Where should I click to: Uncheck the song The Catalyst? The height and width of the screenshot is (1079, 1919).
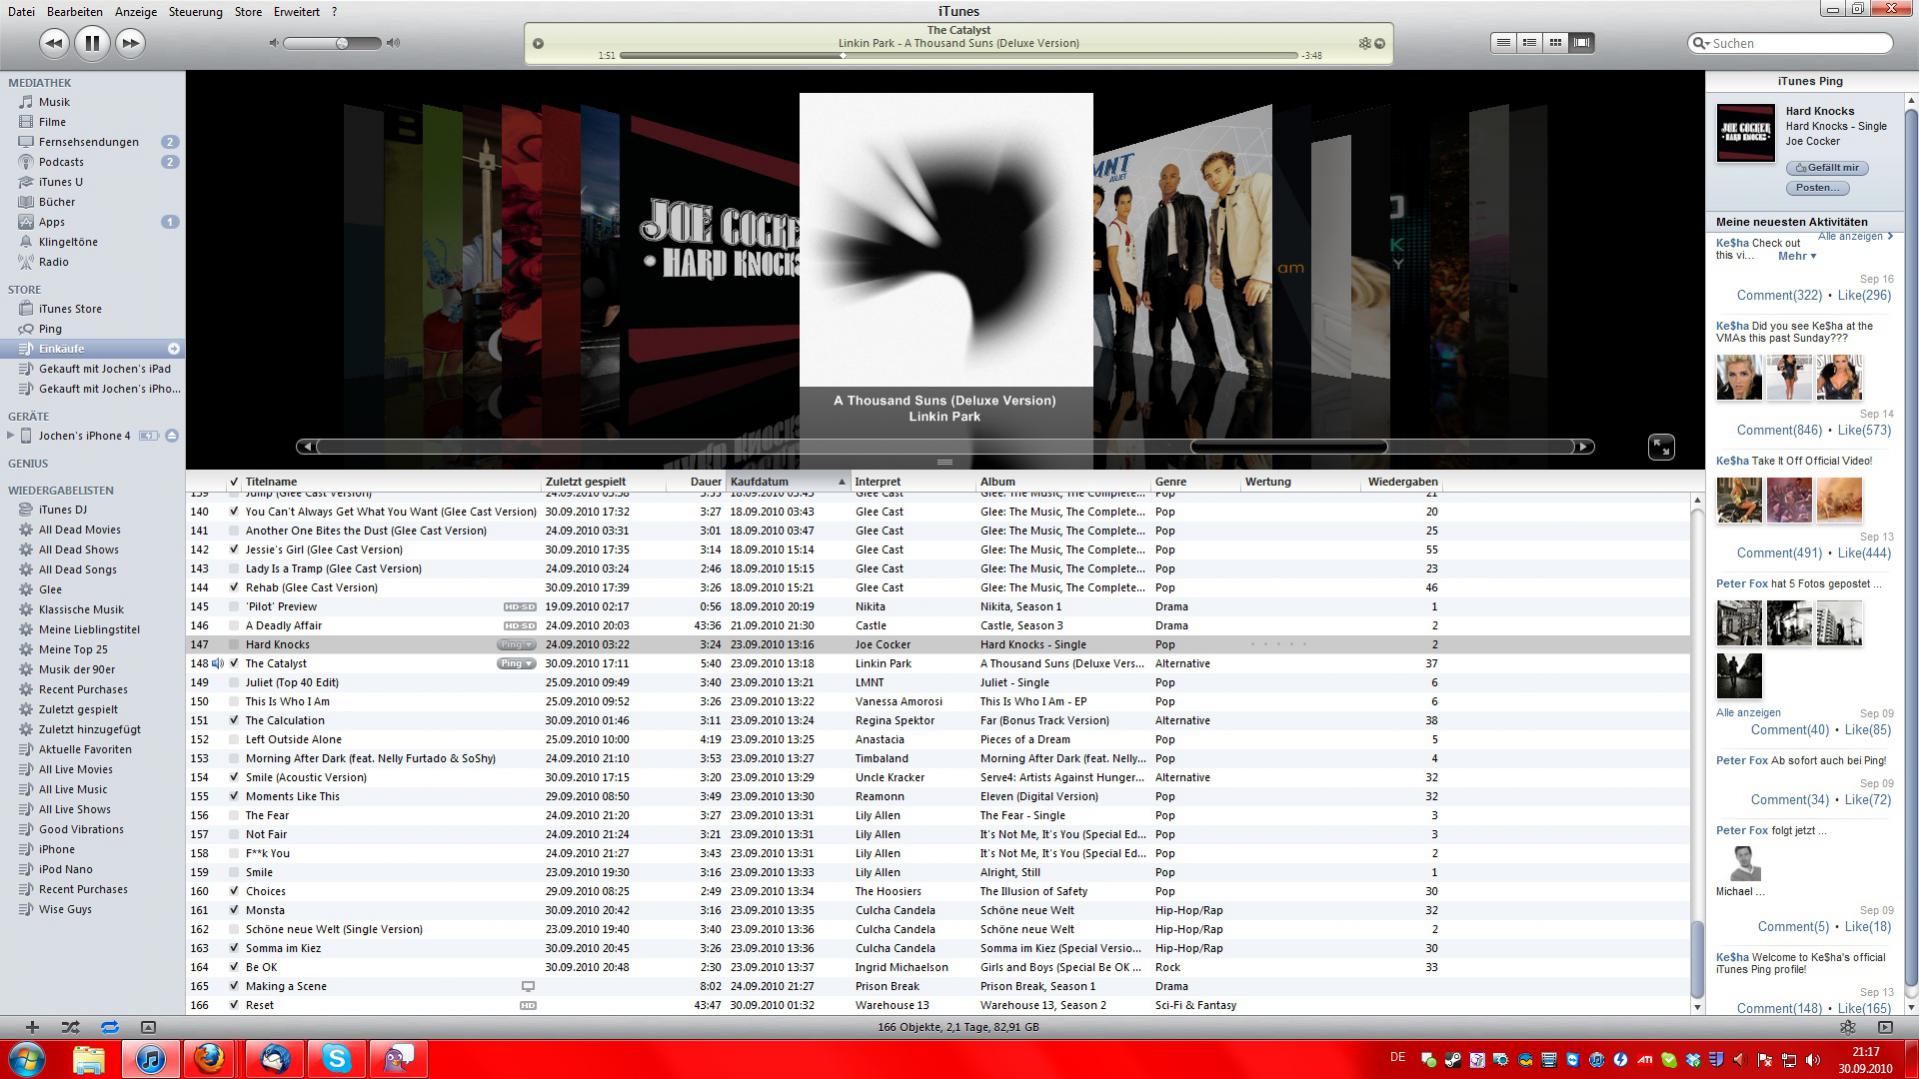click(234, 664)
